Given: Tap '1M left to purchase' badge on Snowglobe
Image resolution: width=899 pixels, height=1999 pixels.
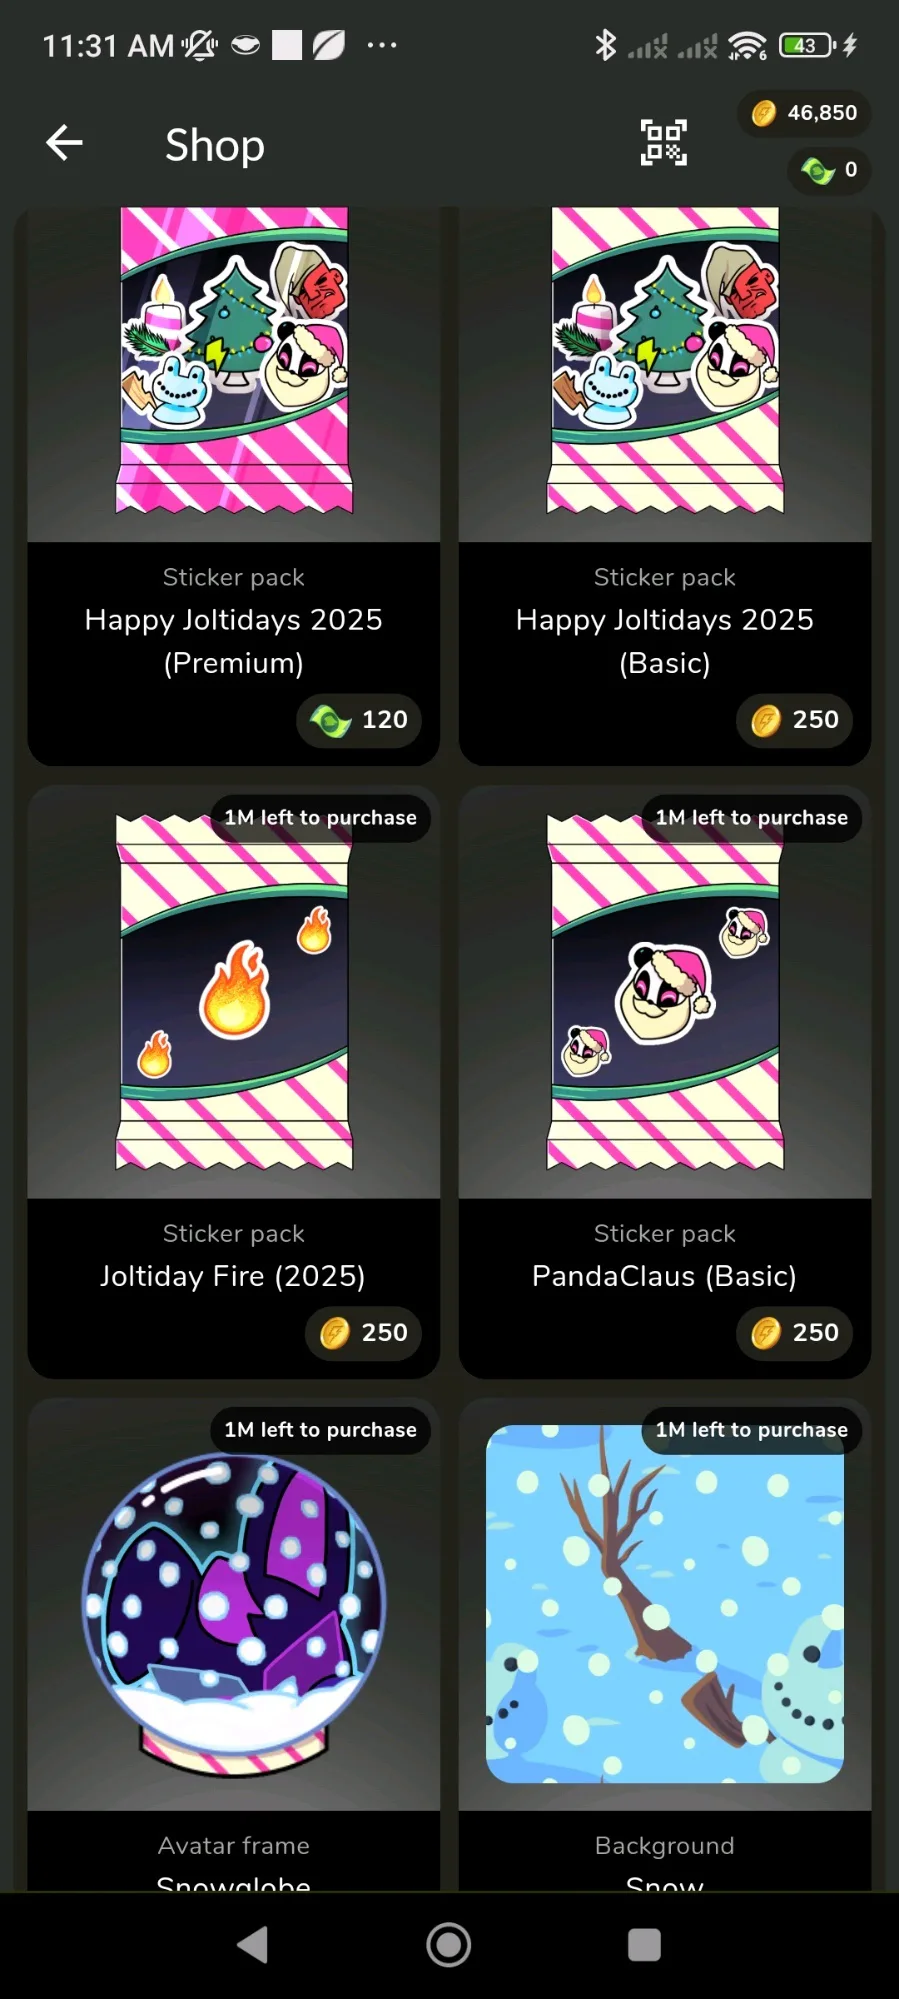Looking at the screenshot, I should pyautogui.click(x=320, y=1430).
